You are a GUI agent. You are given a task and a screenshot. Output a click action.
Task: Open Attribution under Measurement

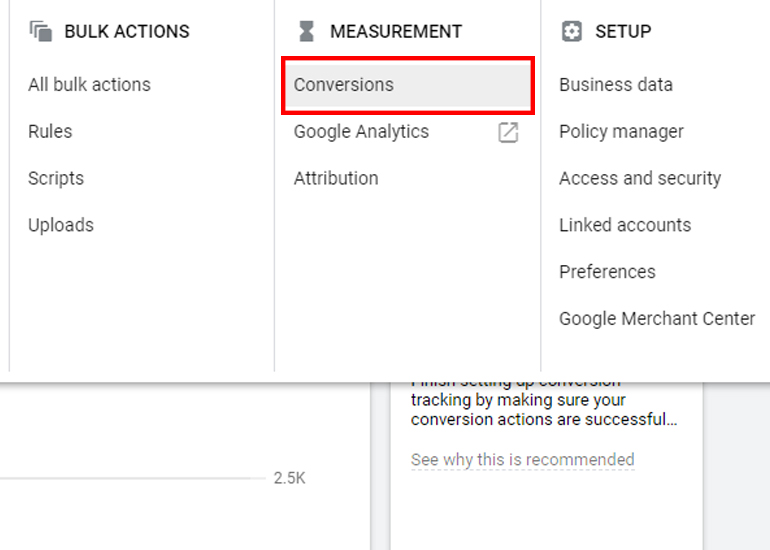point(336,178)
